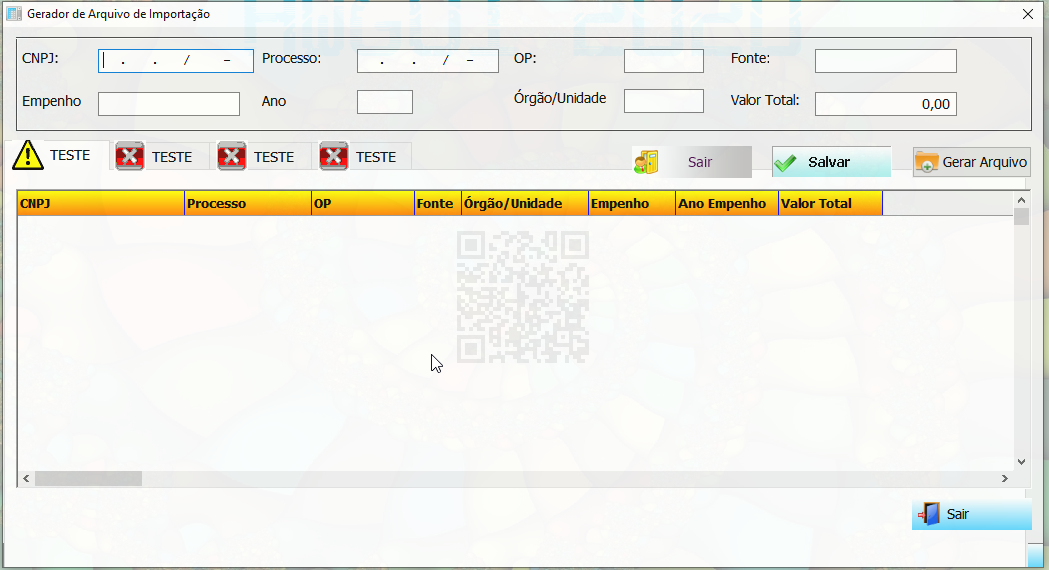Save the record with the Salvar button
Screen dimensions: 1049x570
831,162
